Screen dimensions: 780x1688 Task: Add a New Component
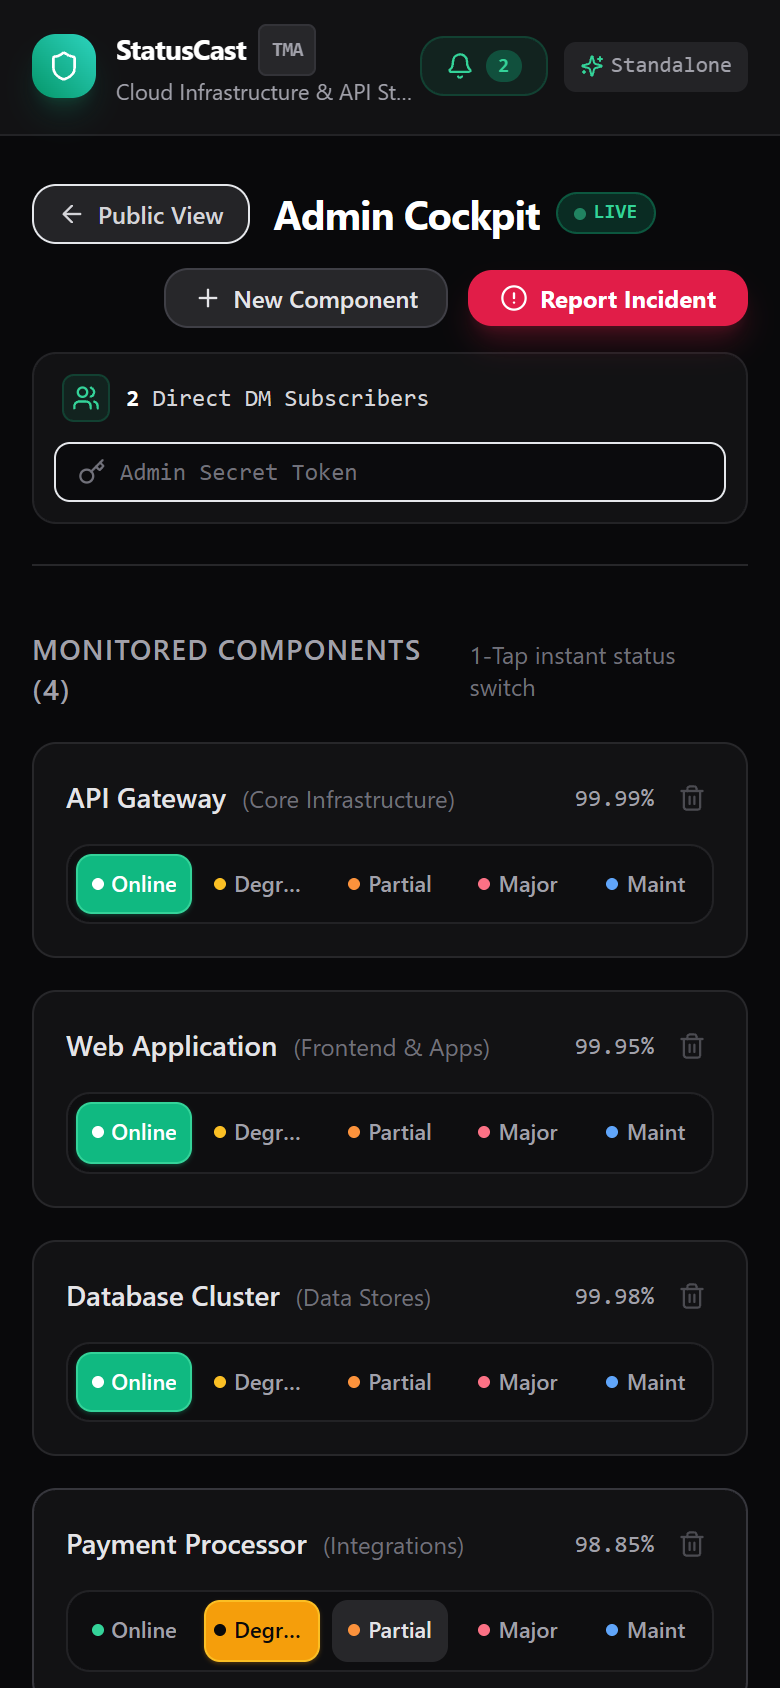pos(306,298)
